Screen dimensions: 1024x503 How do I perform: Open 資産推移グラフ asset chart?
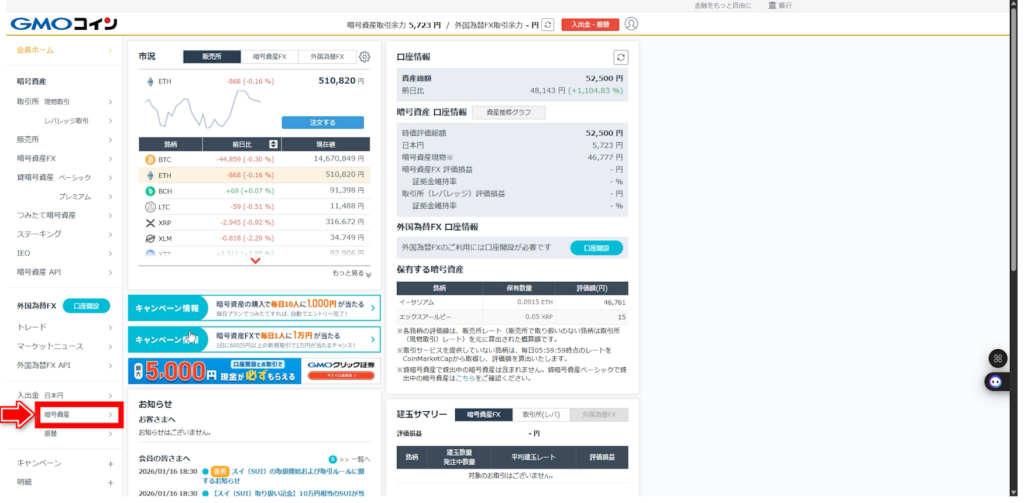(509, 112)
